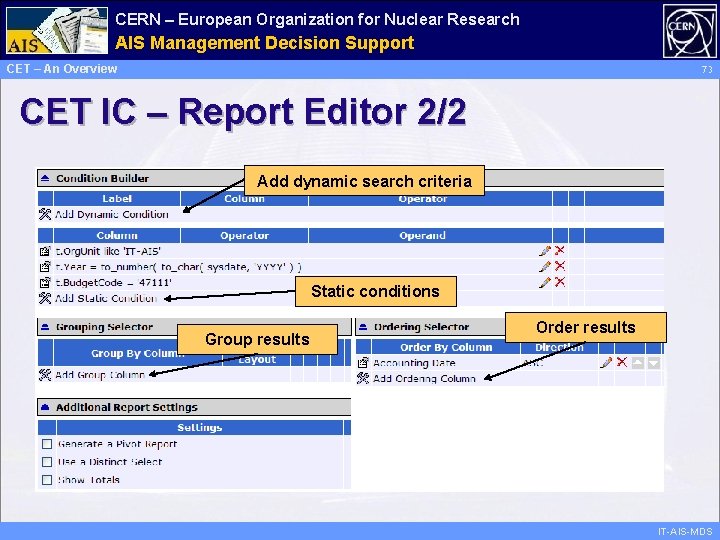Screen dimensions: 720x540
Task: Click the tools icon beside Add Dynamic Condition
Action: pyautogui.click(x=45, y=214)
